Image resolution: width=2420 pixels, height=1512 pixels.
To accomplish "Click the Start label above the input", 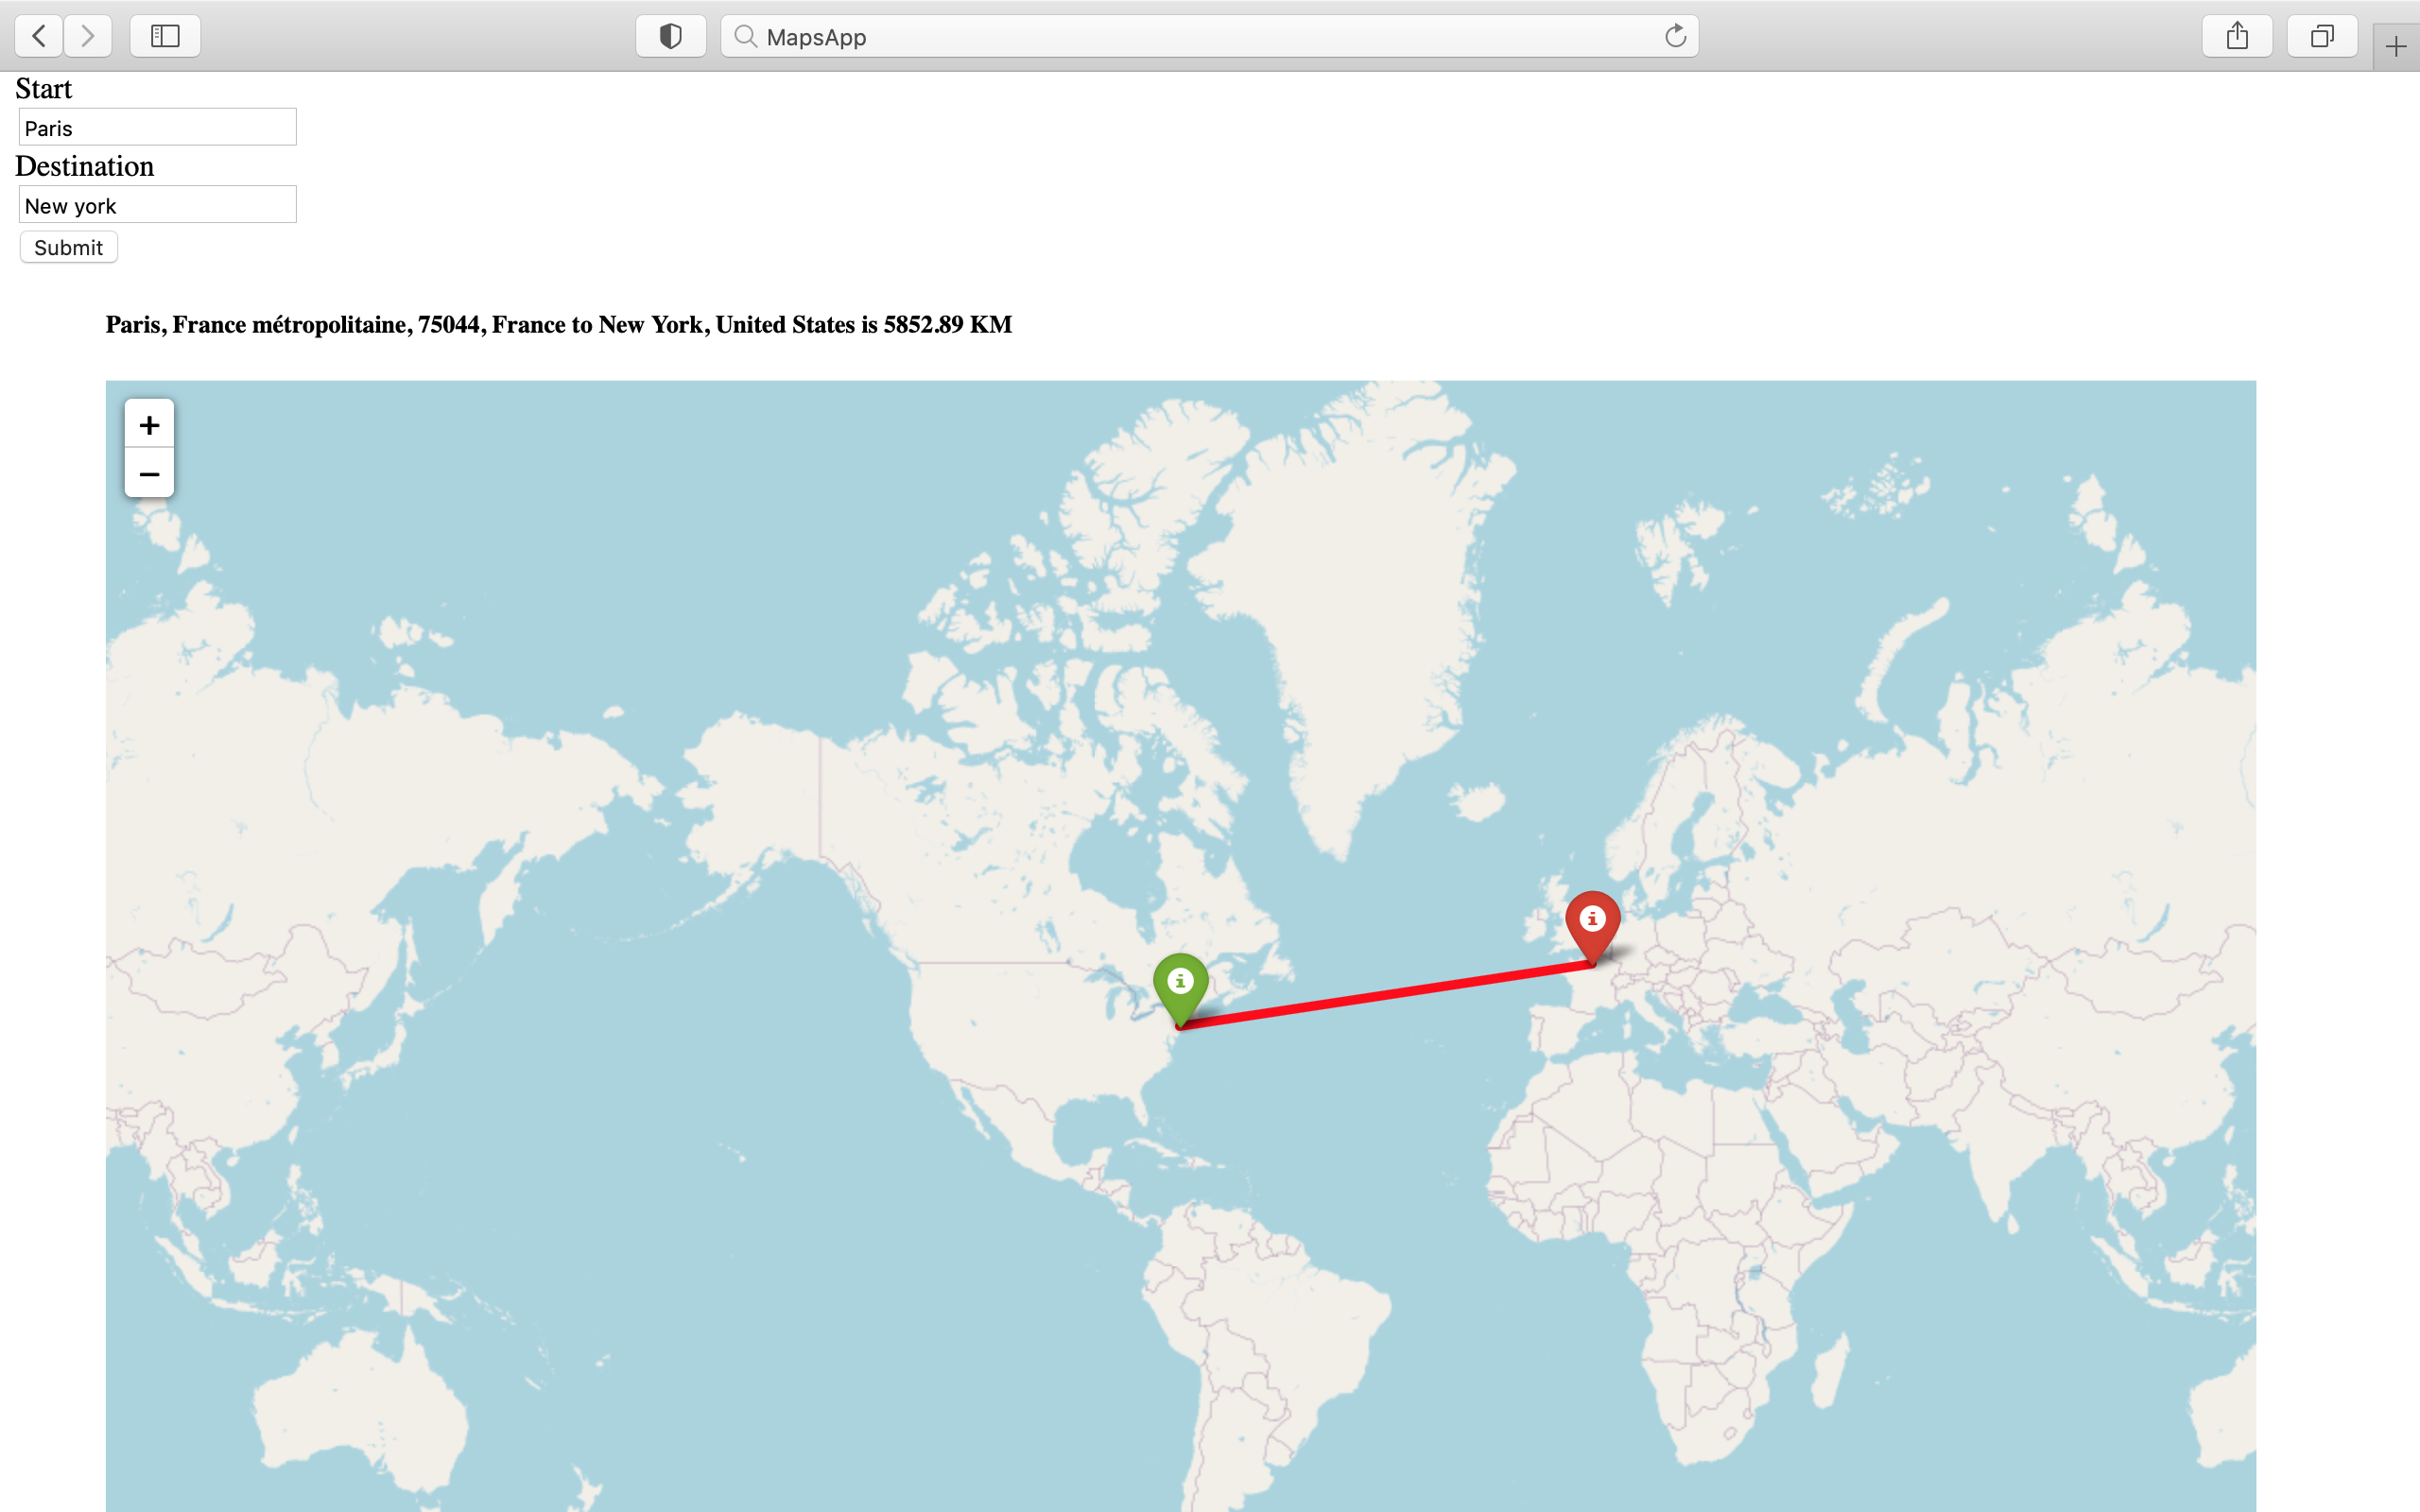I will coord(43,89).
